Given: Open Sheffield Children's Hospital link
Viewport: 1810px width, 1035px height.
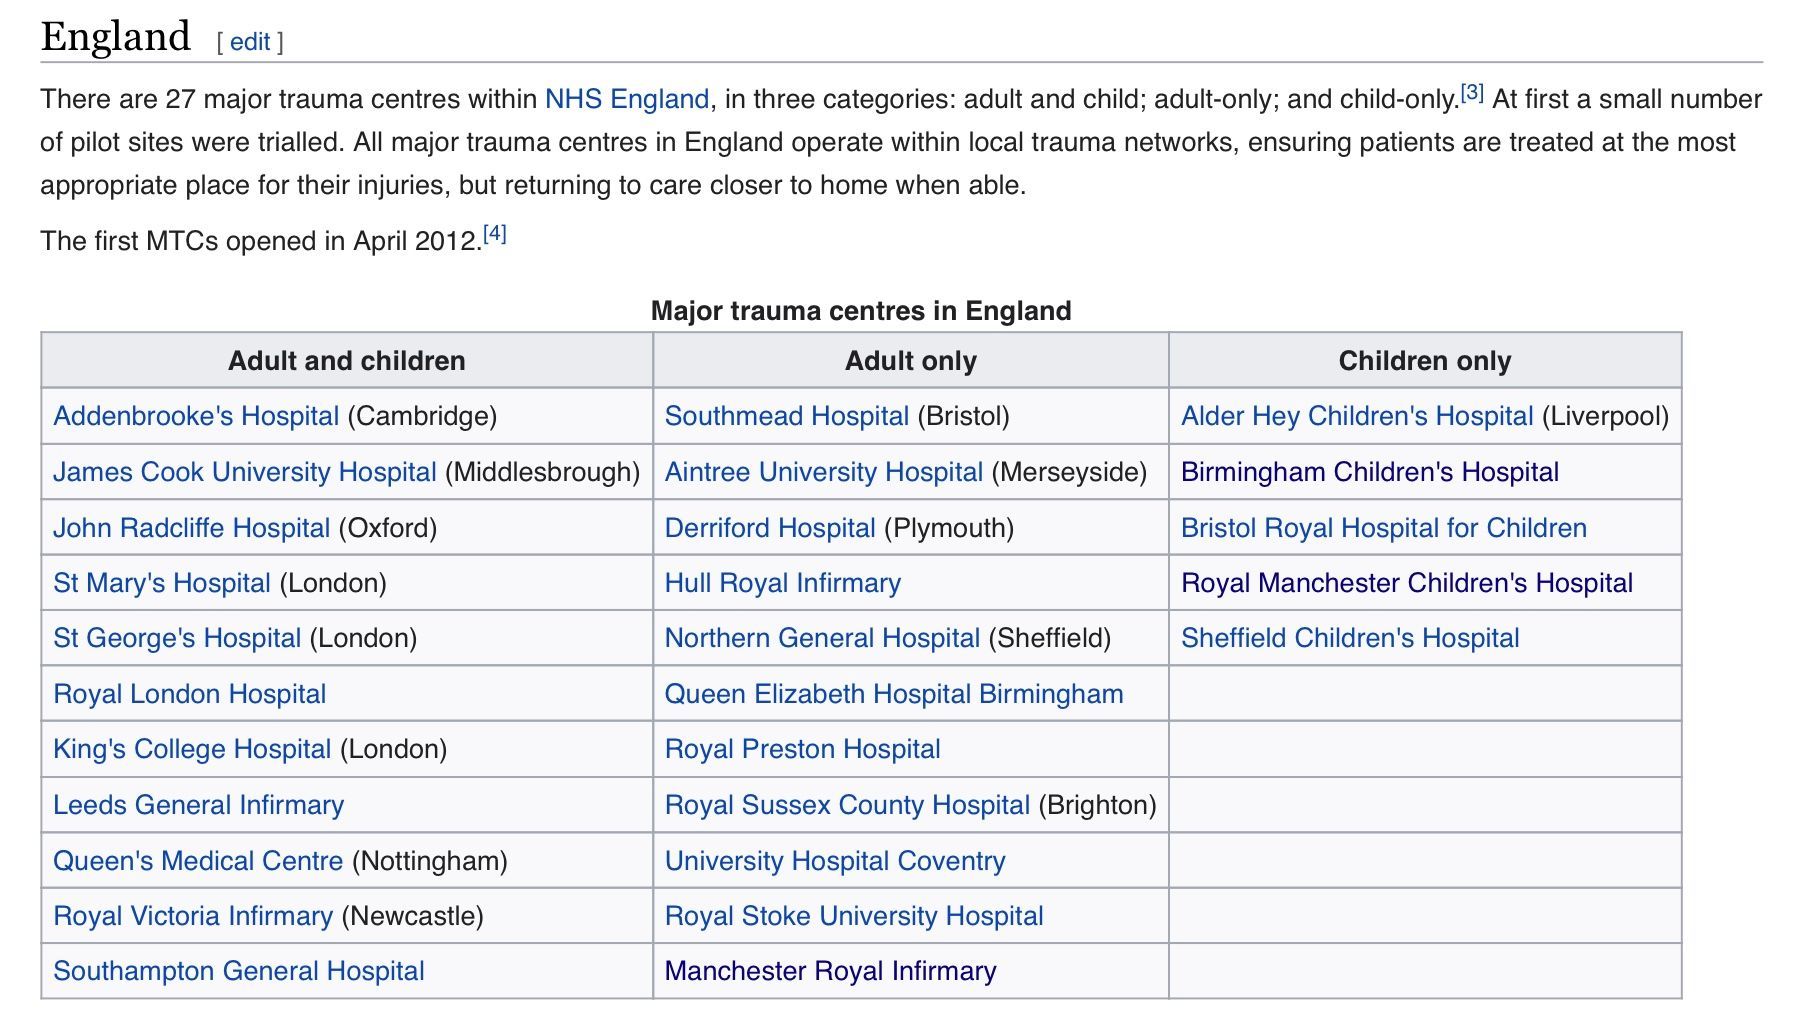Looking at the screenshot, I should 1349,638.
